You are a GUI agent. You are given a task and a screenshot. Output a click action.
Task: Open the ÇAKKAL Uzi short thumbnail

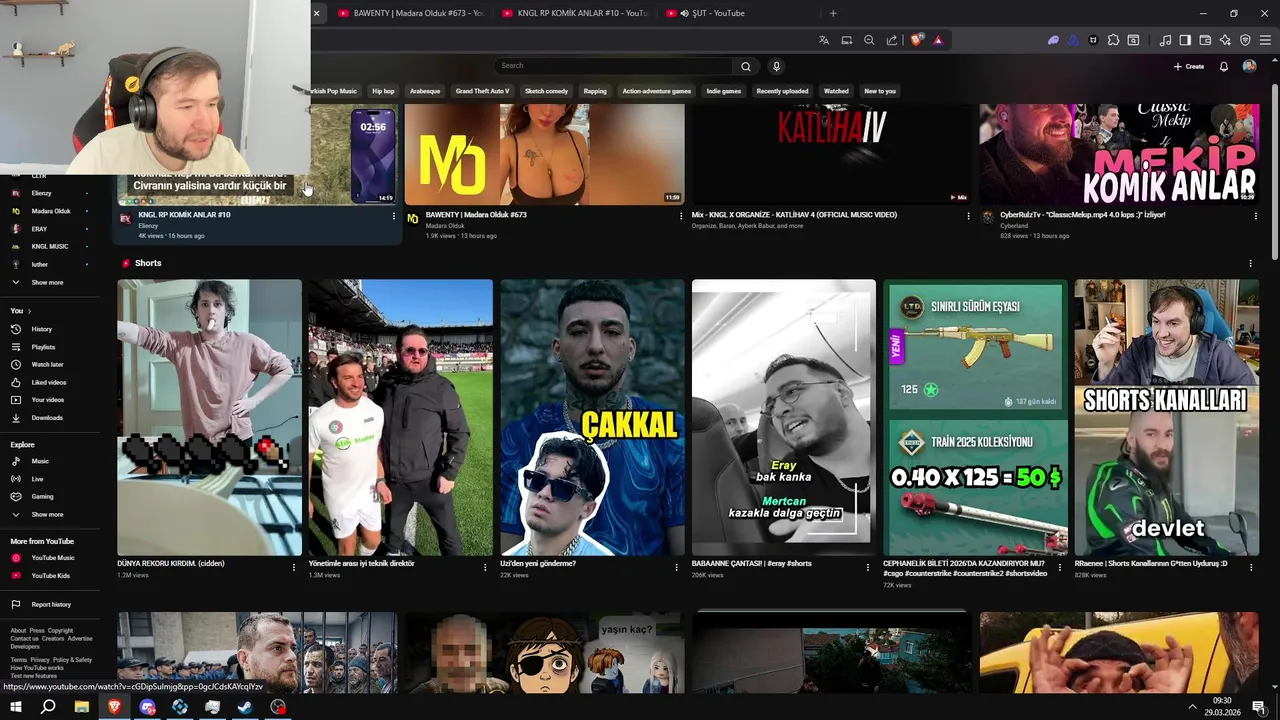[592, 417]
